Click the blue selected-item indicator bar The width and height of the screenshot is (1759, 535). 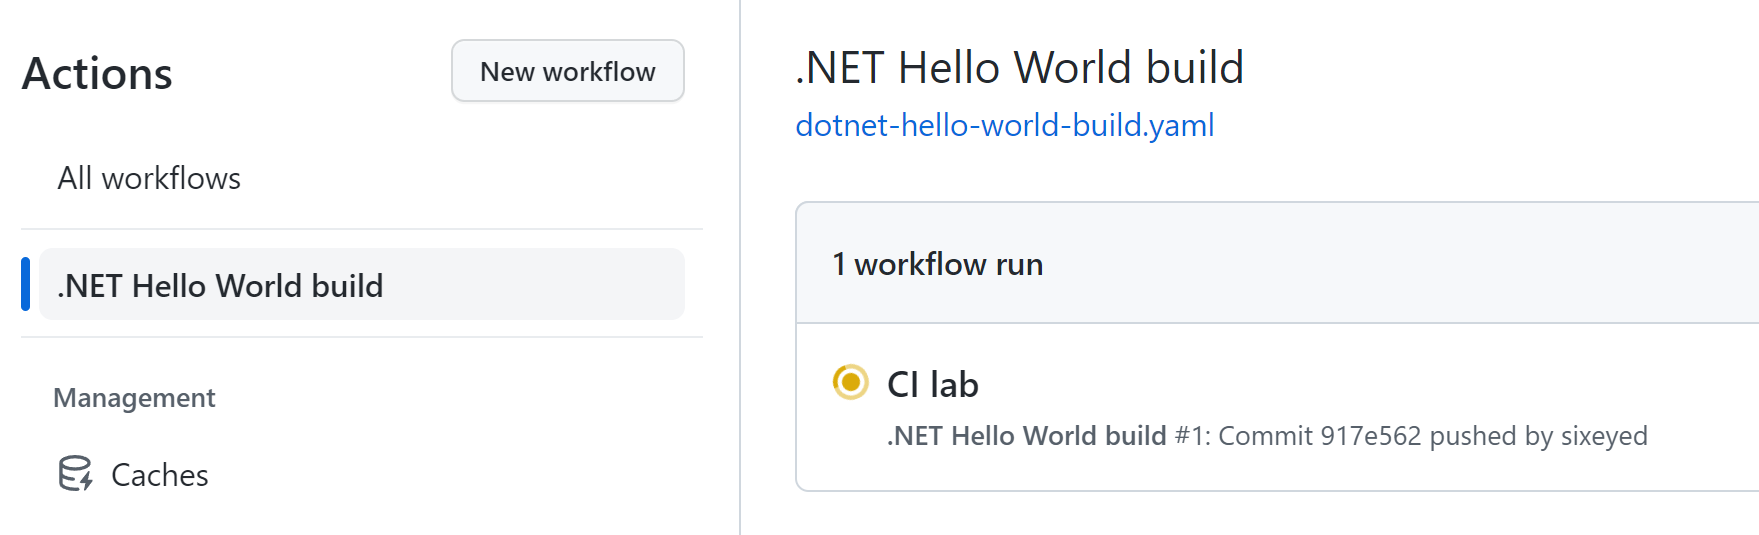[25, 284]
